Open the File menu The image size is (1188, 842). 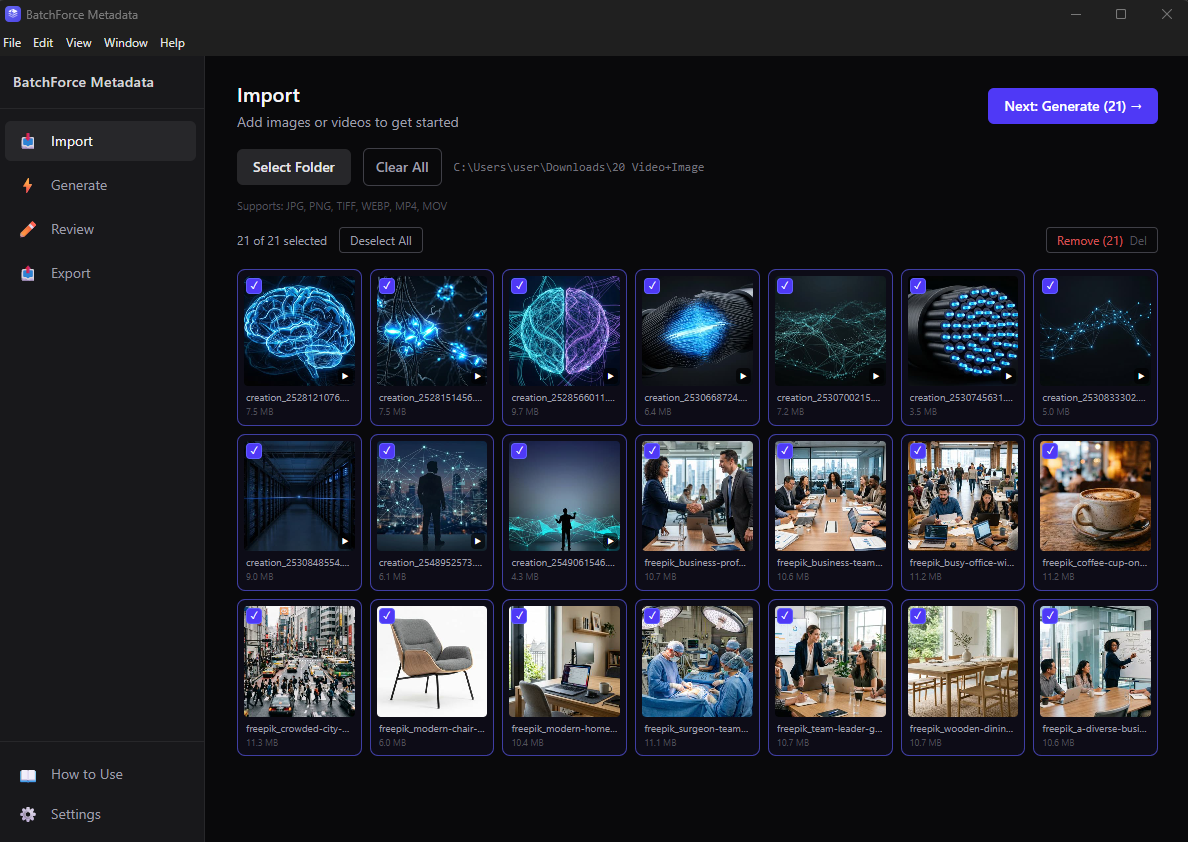coord(12,43)
